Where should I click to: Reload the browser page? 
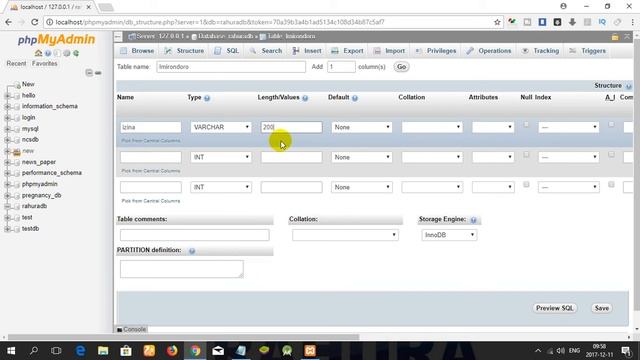coord(35,22)
